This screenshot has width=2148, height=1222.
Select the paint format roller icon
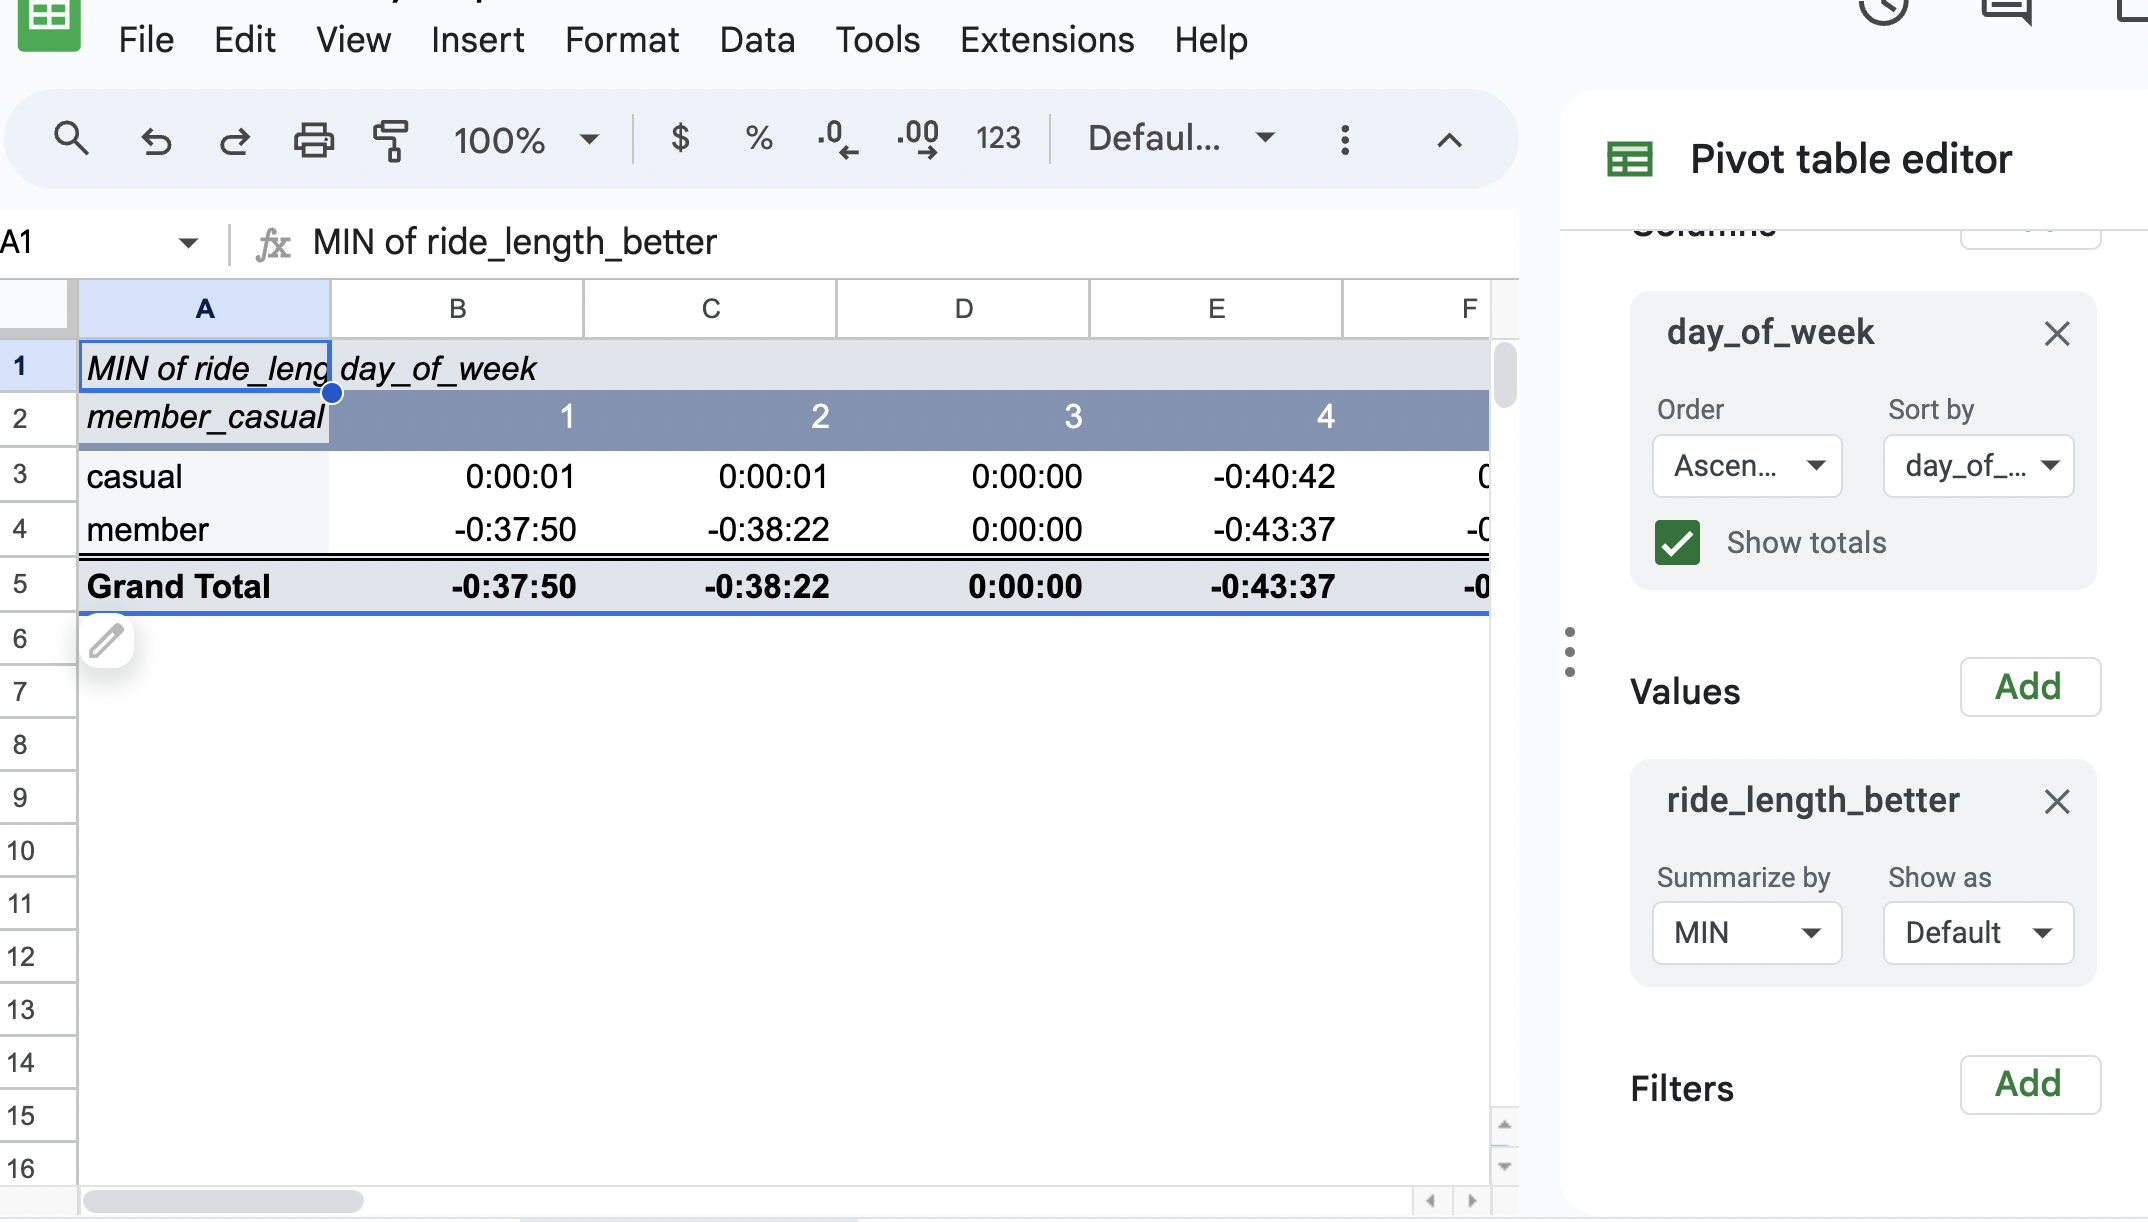click(x=391, y=140)
